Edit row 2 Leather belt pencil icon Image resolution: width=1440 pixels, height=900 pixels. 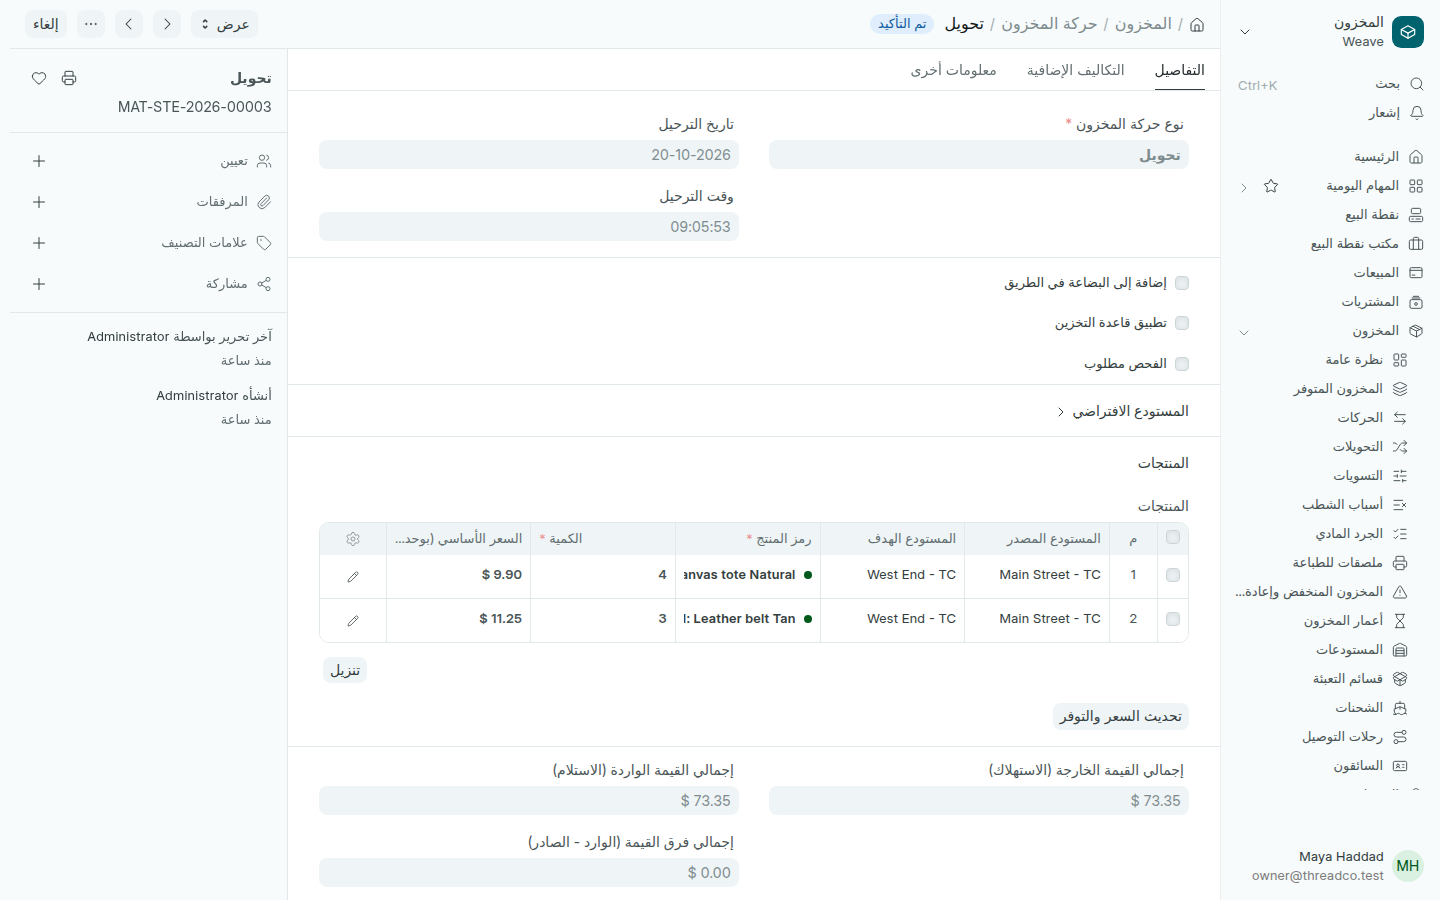pyautogui.click(x=353, y=620)
